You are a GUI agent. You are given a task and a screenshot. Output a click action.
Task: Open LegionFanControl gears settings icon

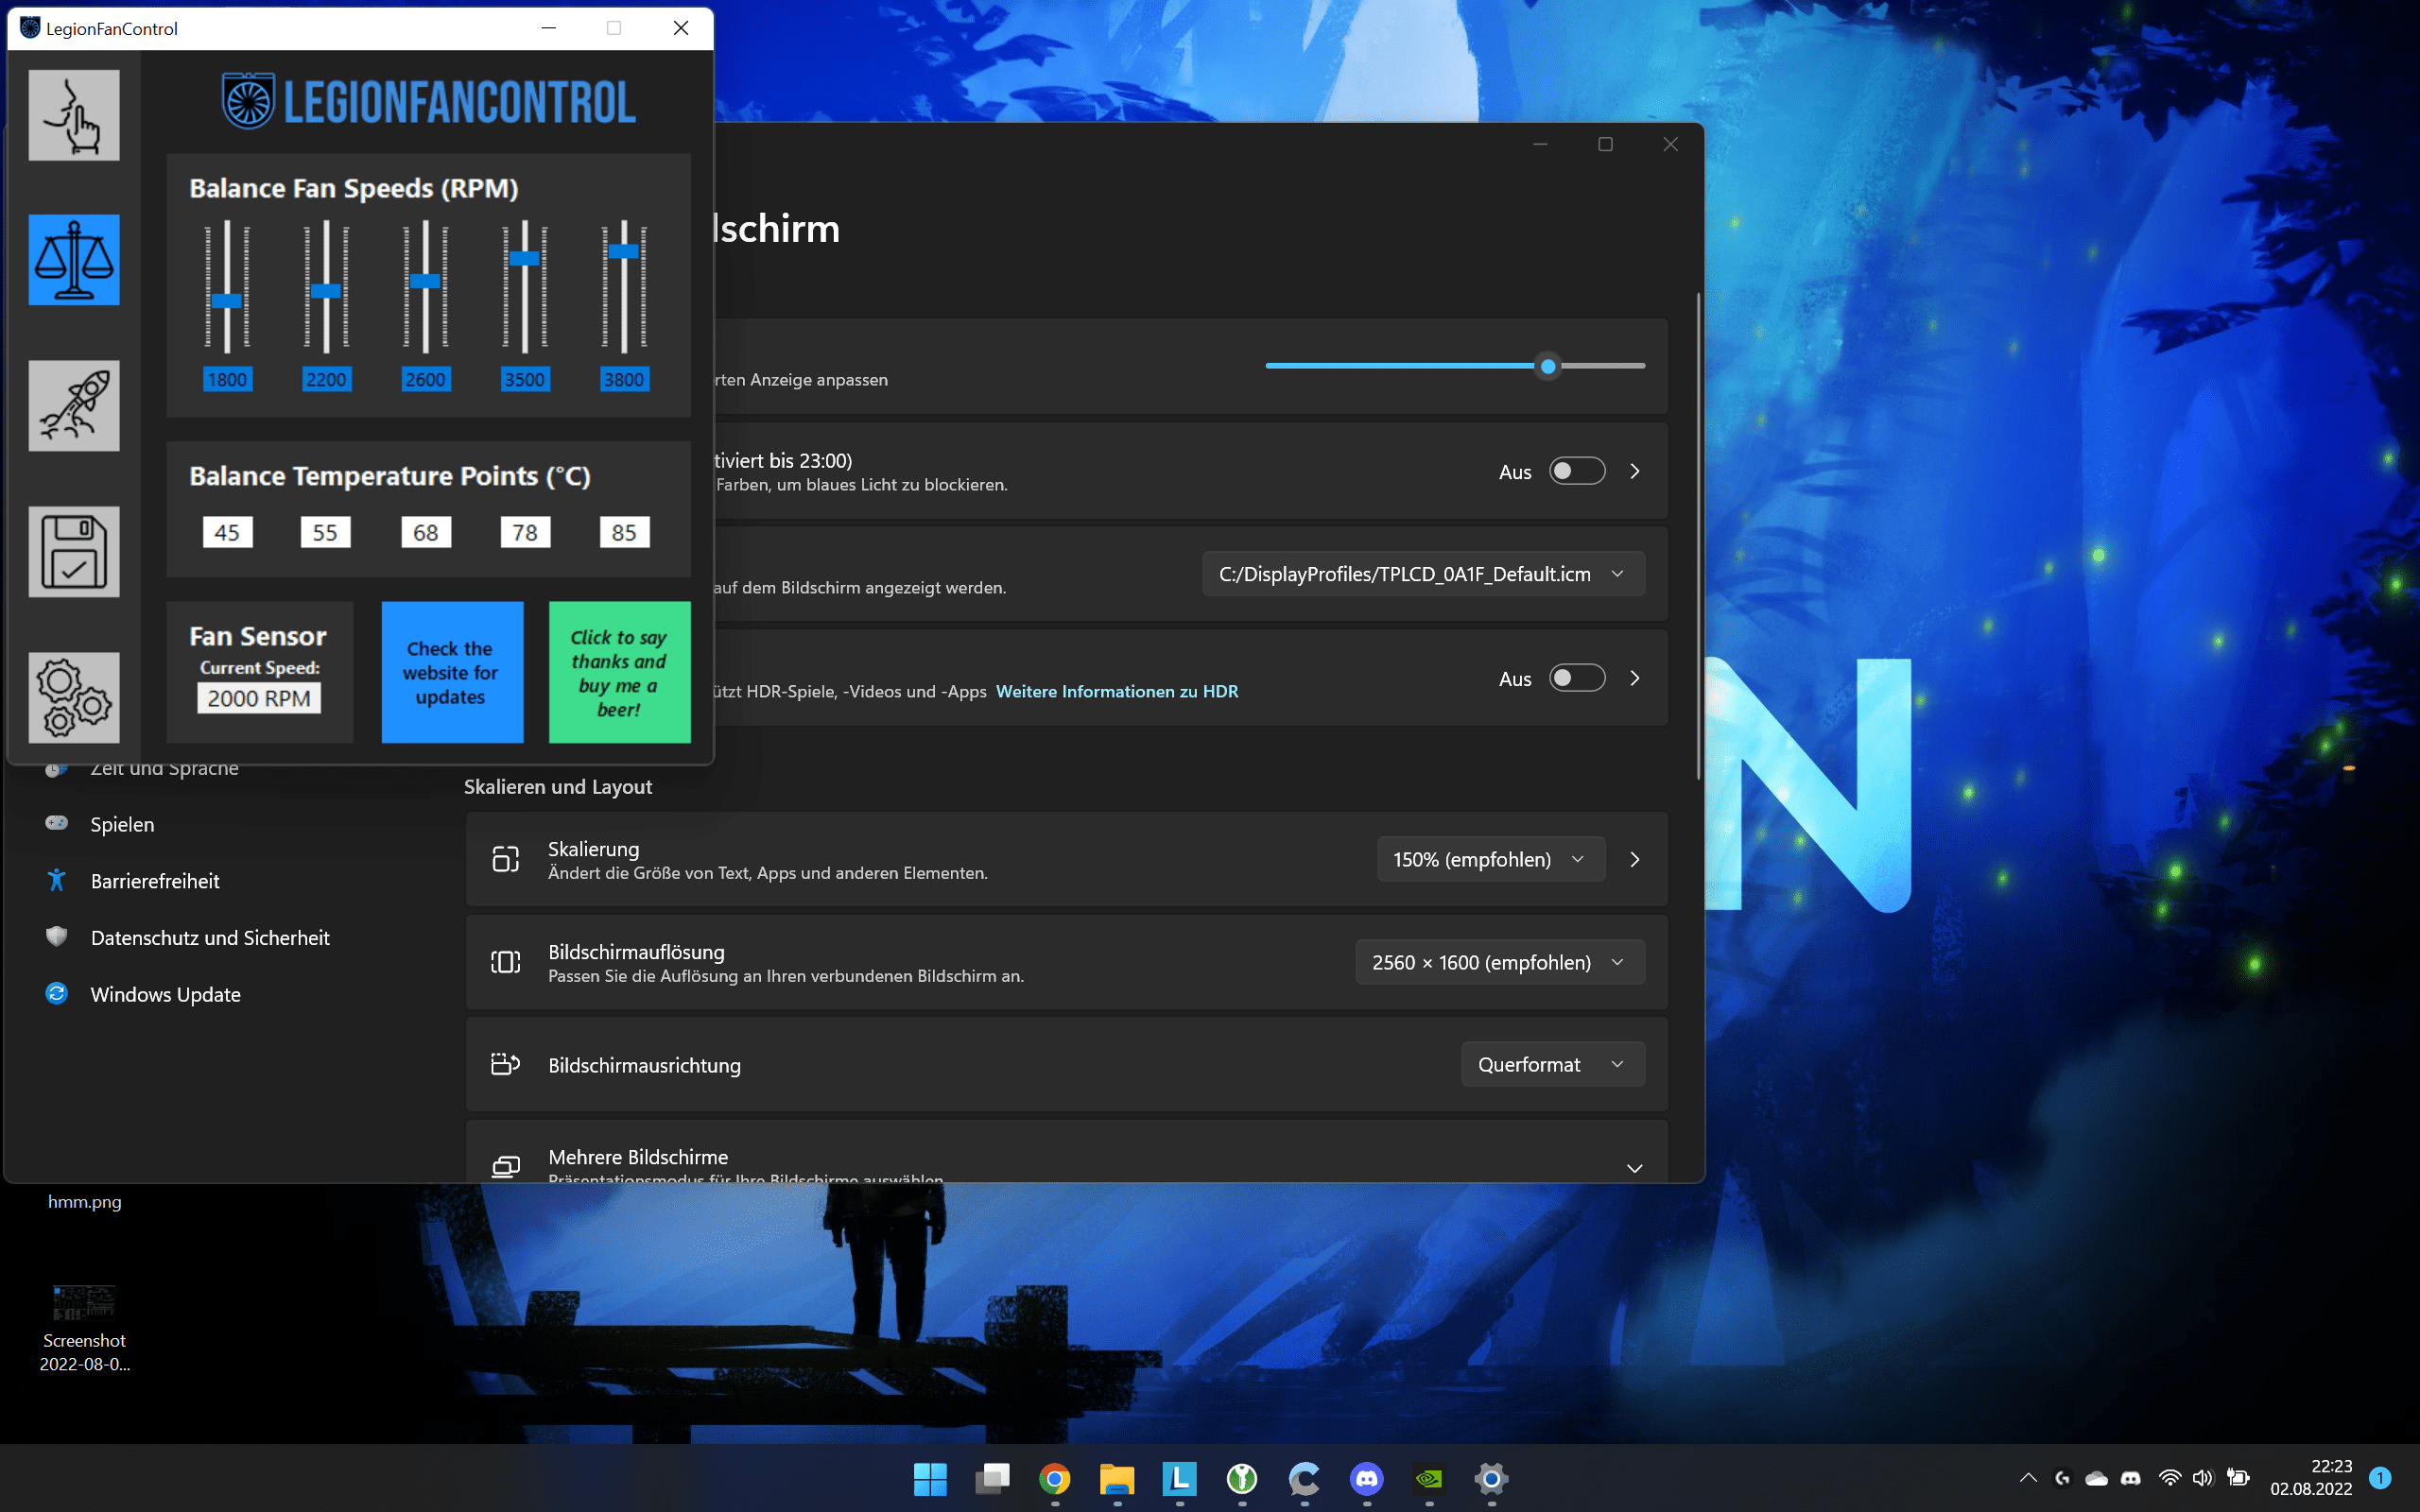coord(74,697)
